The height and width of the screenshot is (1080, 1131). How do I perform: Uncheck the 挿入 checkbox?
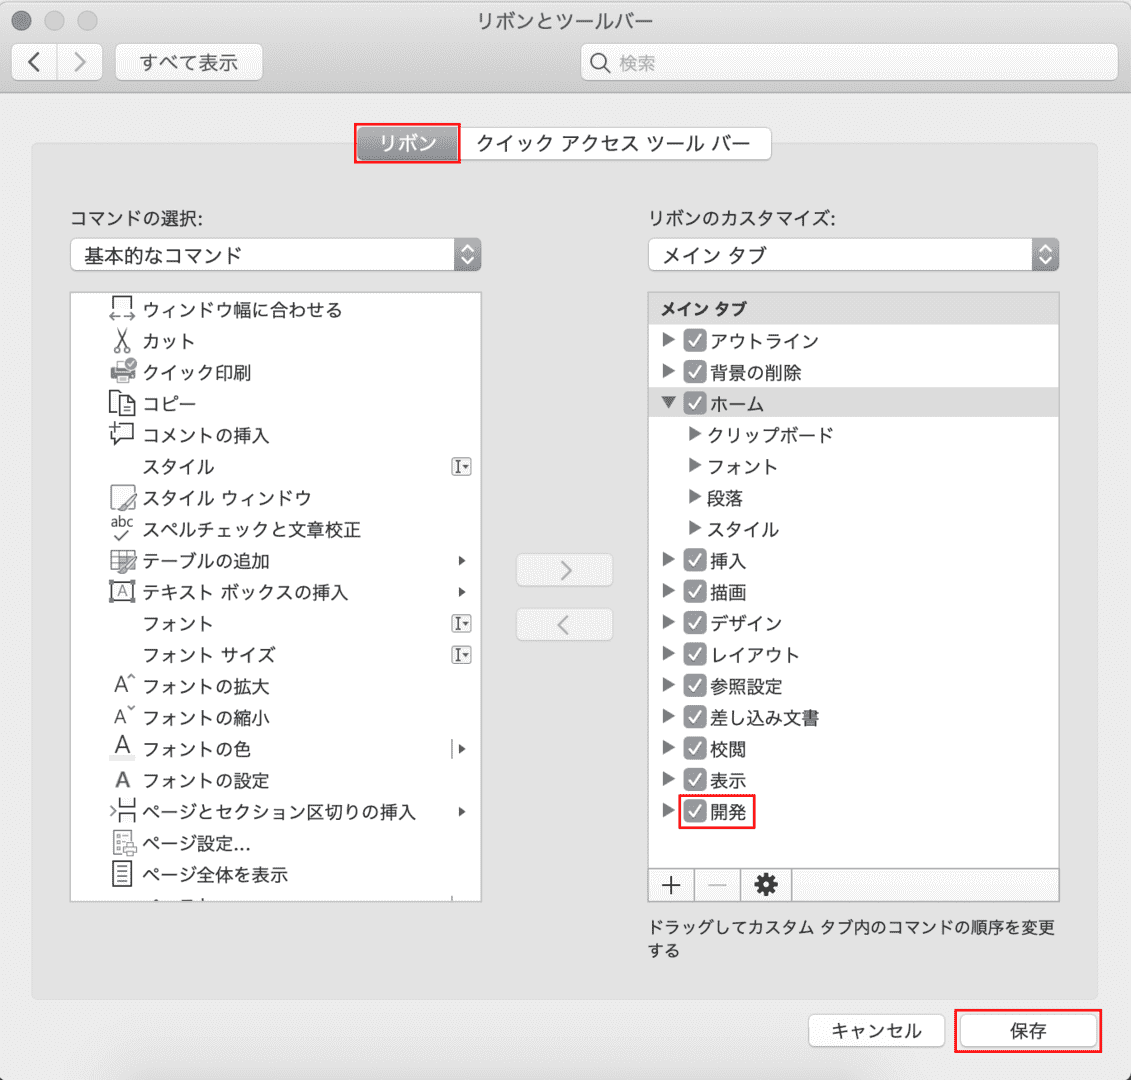click(695, 560)
